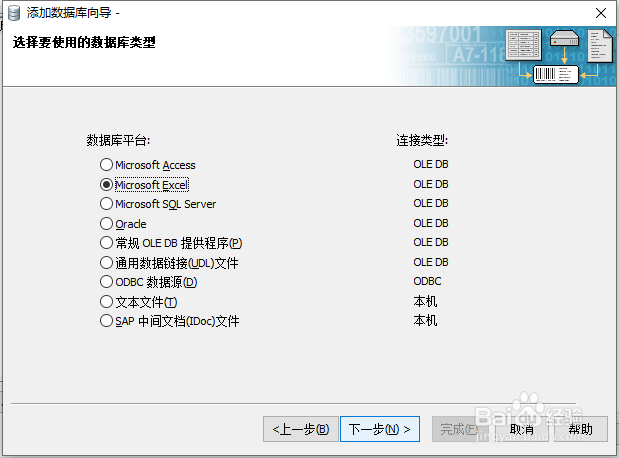Click the 完成(F) finish button
This screenshot has height=458, width=619.
pyautogui.click(x=460, y=429)
